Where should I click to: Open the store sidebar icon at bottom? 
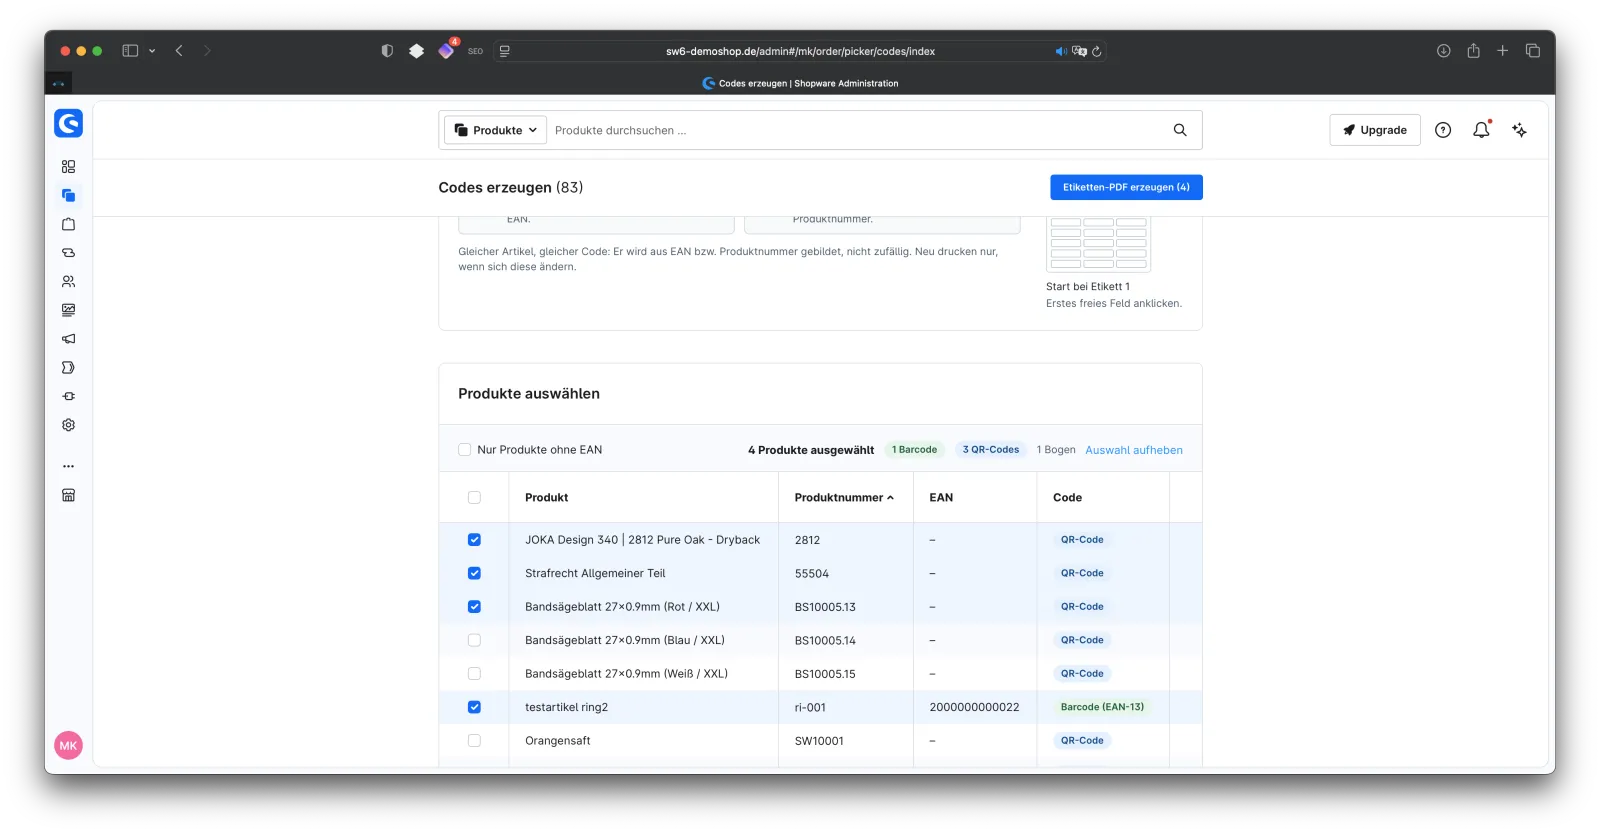click(68, 495)
